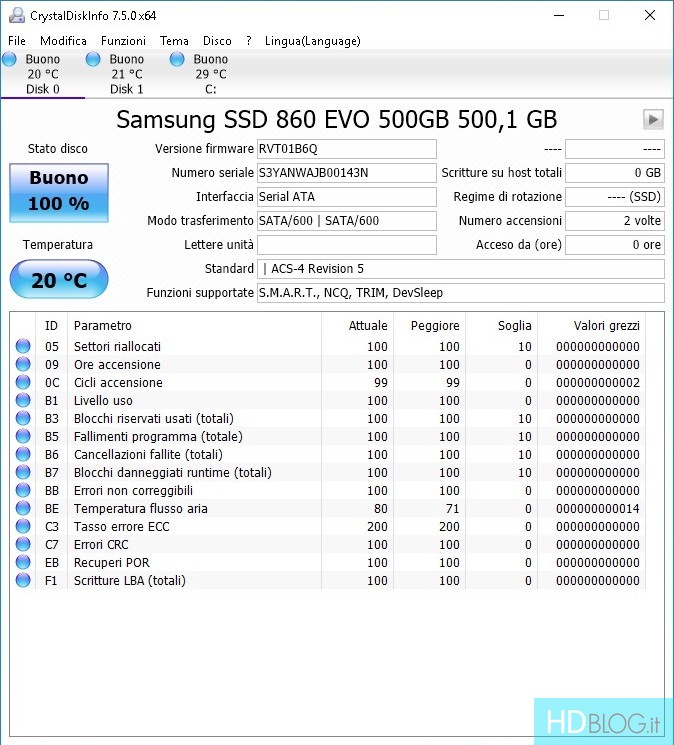Image resolution: width=674 pixels, height=745 pixels.
Task: Select the 'Livello uso' parameter text
Action: [103, 401]
